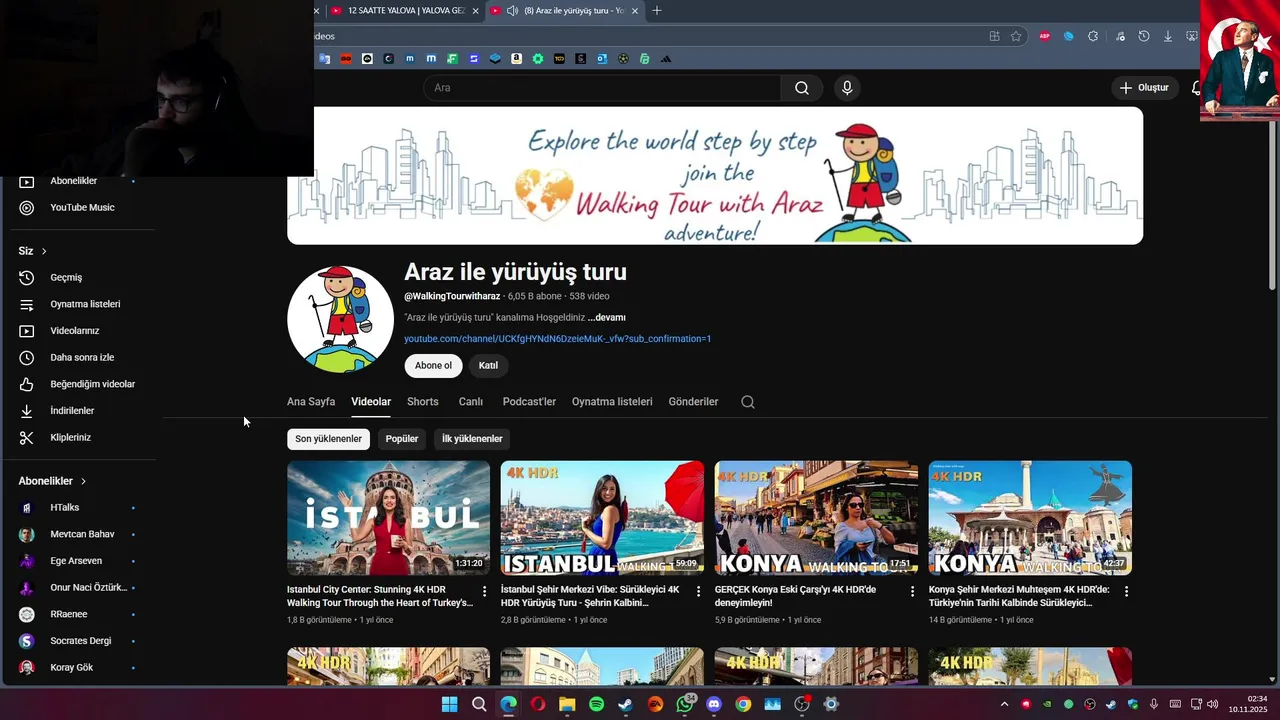This screenshot has width=1280, height=720.
Task: Open browser downloads arrow icon
Action: pos(1167,36)
